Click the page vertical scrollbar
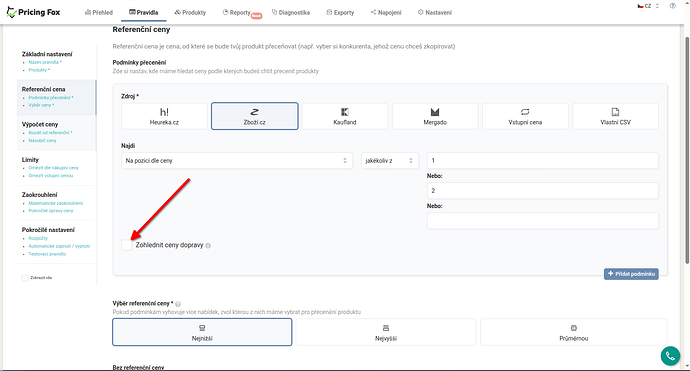 [686, 150]
